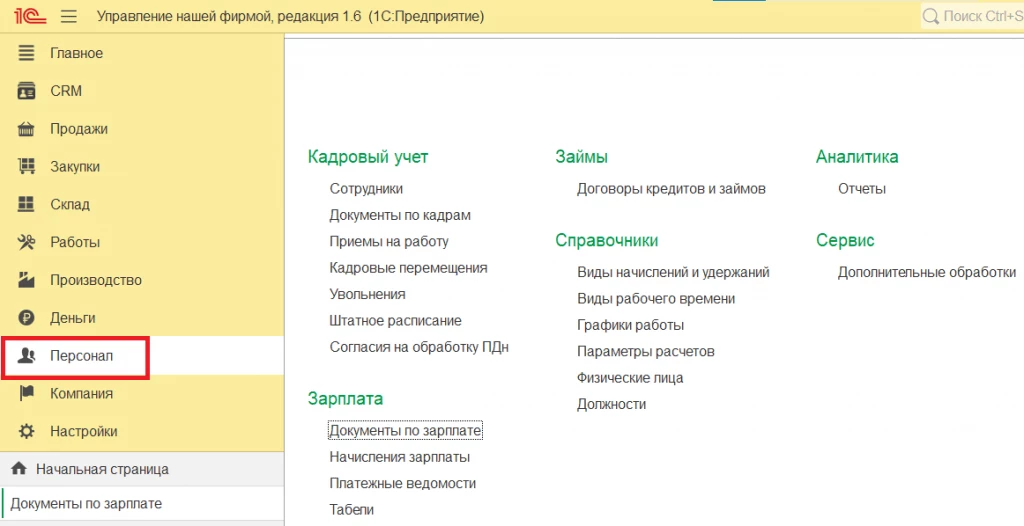The image size is (1024, 526).
Task: Click the Компания flag icon
Action: coord(26,393)
